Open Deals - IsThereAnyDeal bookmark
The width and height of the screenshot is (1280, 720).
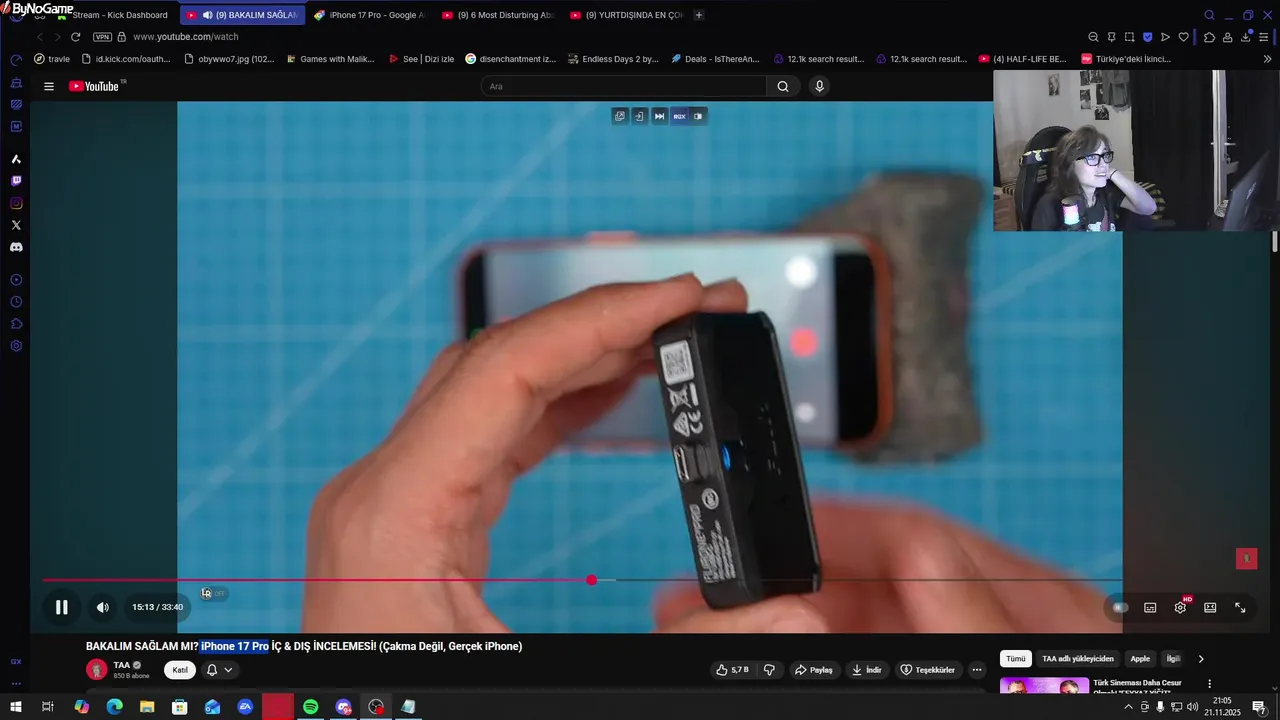714,59
